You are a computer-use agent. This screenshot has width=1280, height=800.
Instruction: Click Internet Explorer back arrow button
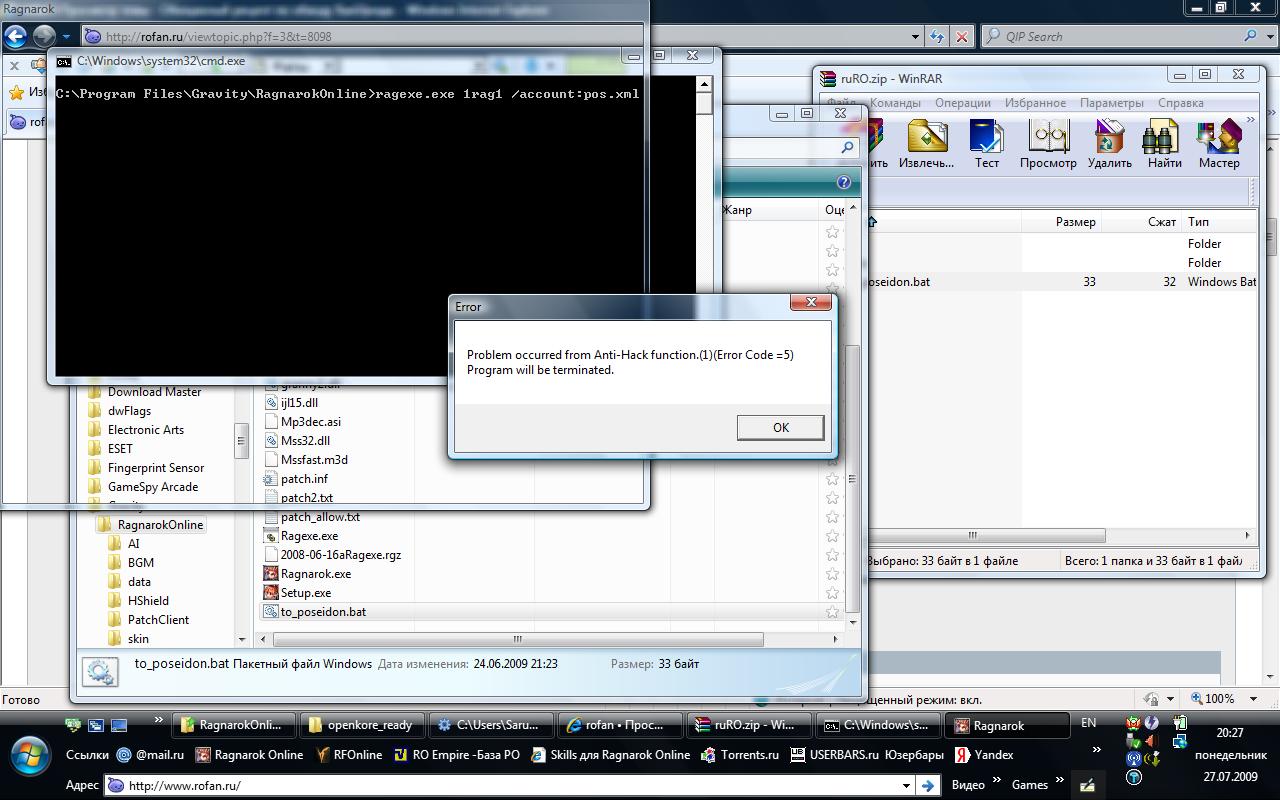[15, 36]
